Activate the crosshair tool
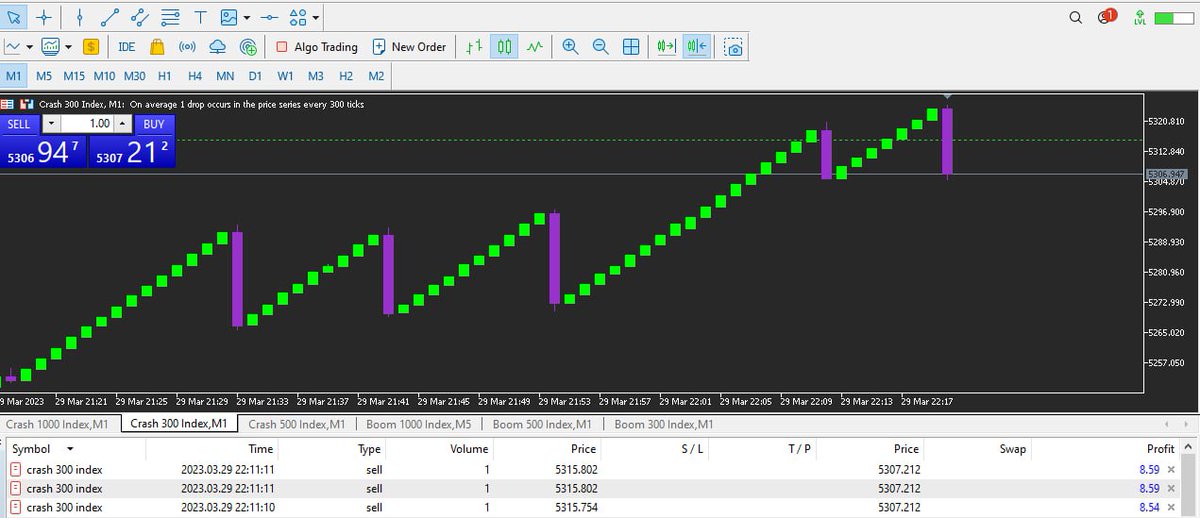The width and height of the screenshot is (1200, 518). pyautogui.click(x=43, y=17)
